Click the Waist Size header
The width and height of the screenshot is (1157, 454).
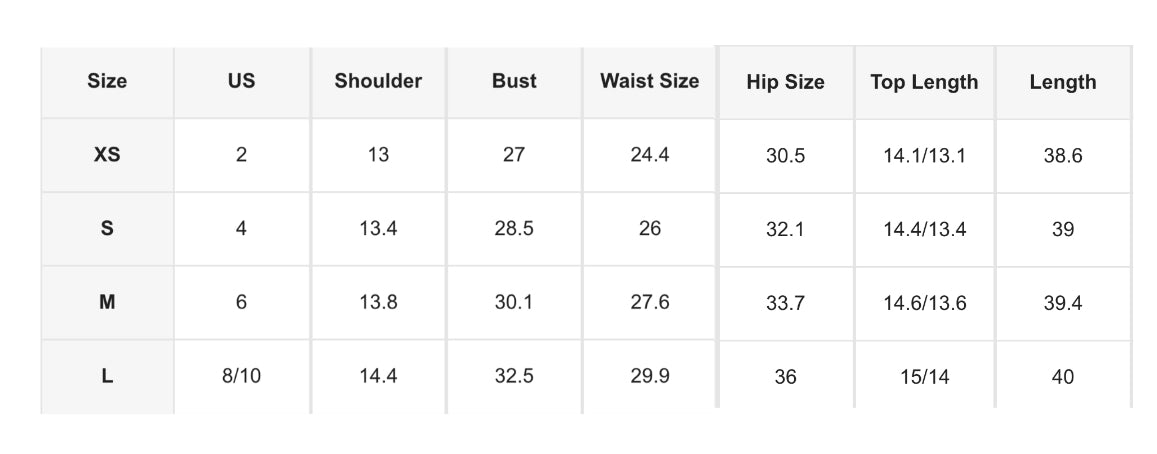click(649, 82)
